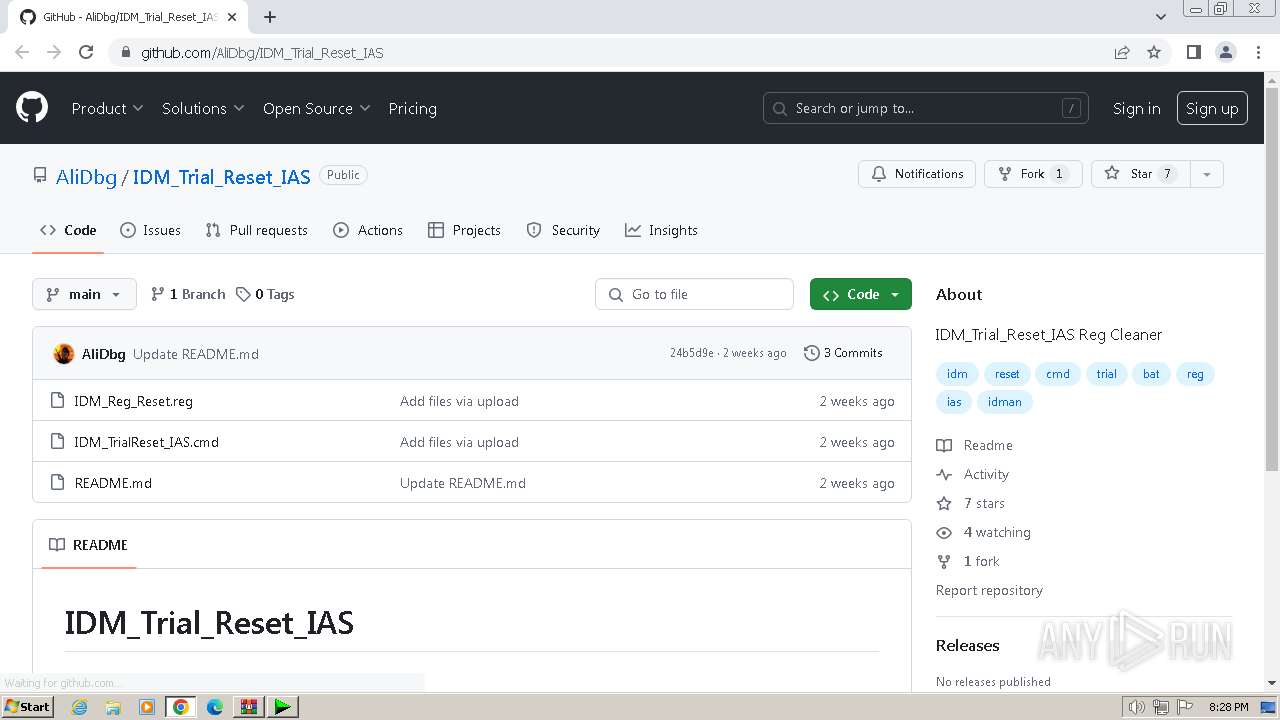
Task: Click the file icon of README.md
Action: tap(57, 483)
